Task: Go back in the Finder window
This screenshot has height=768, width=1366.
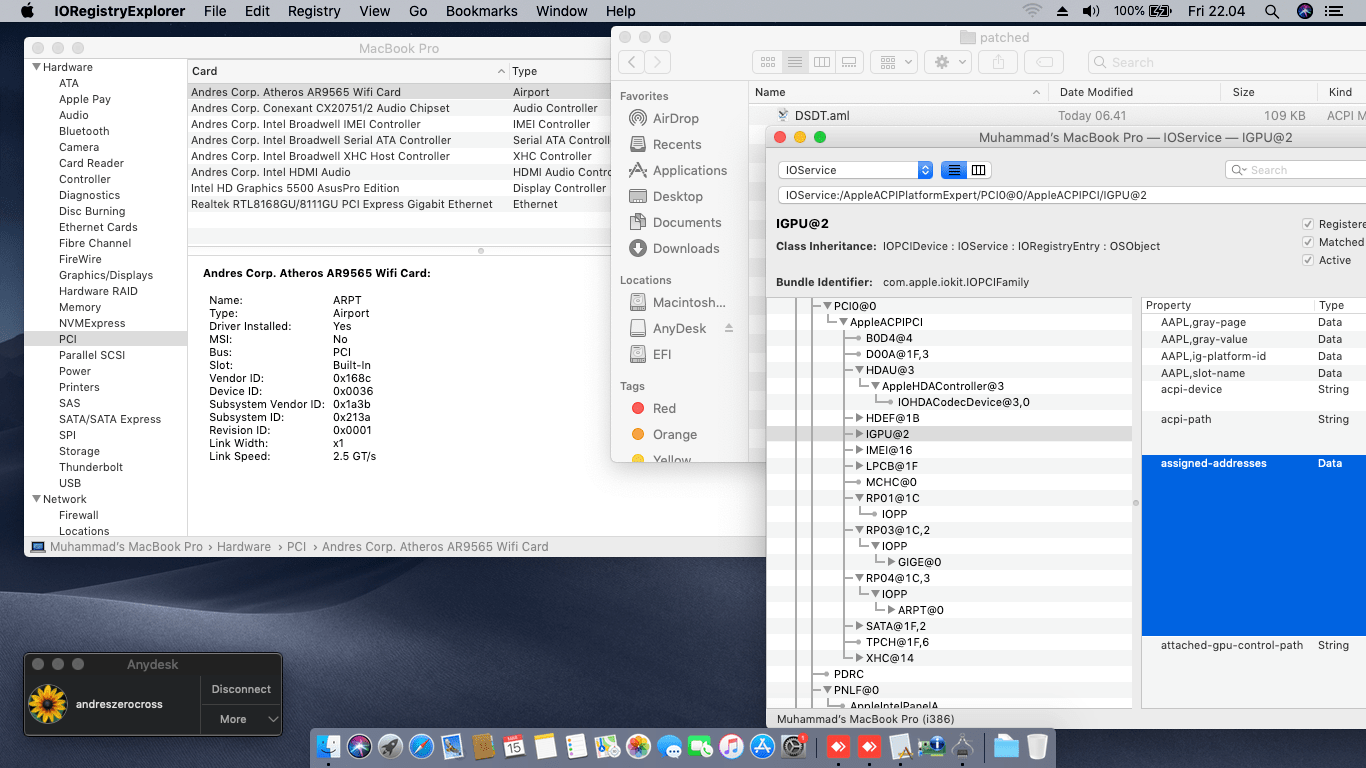Action: [632, 62]
